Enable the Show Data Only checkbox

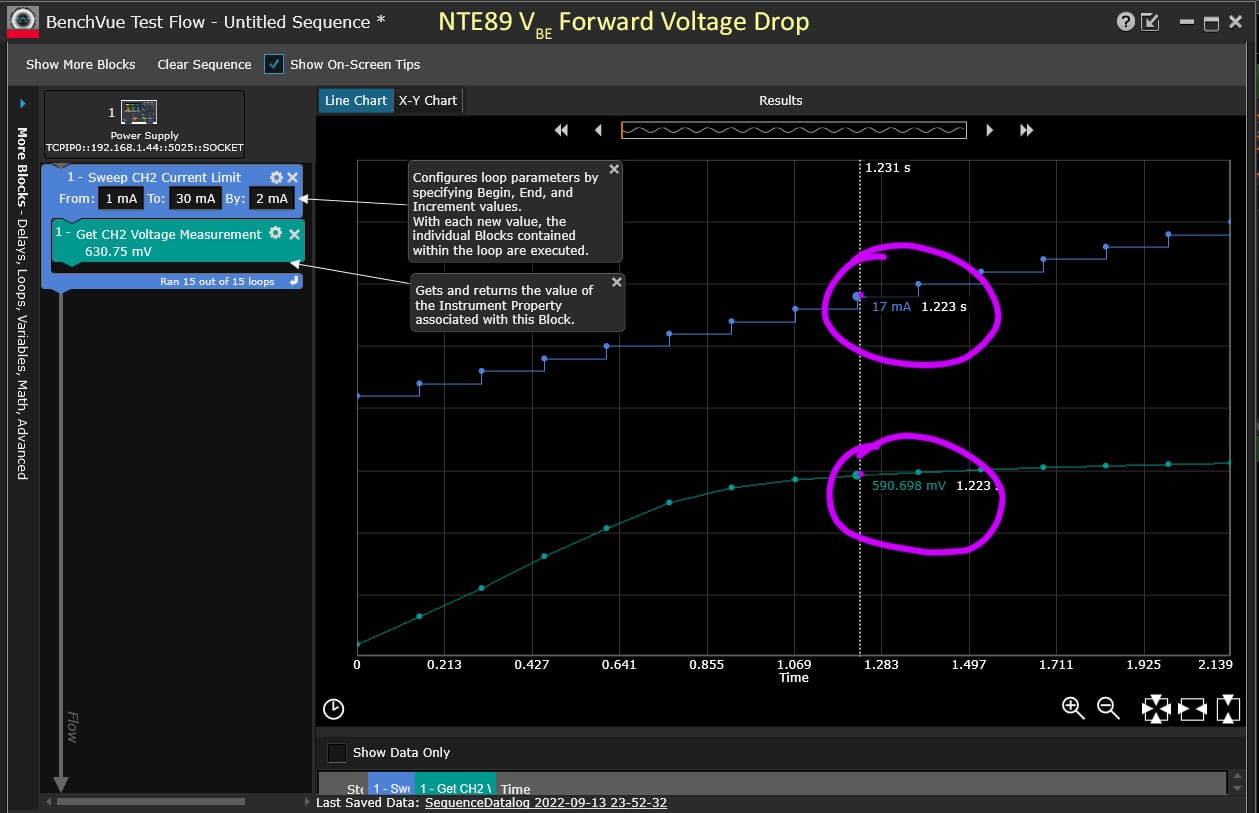pos(338,752)
